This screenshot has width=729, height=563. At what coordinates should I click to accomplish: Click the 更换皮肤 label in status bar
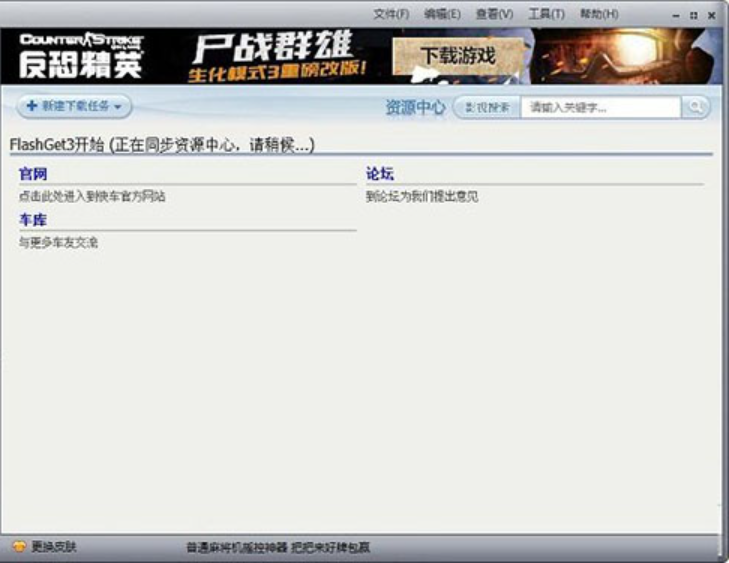point(53,547)
